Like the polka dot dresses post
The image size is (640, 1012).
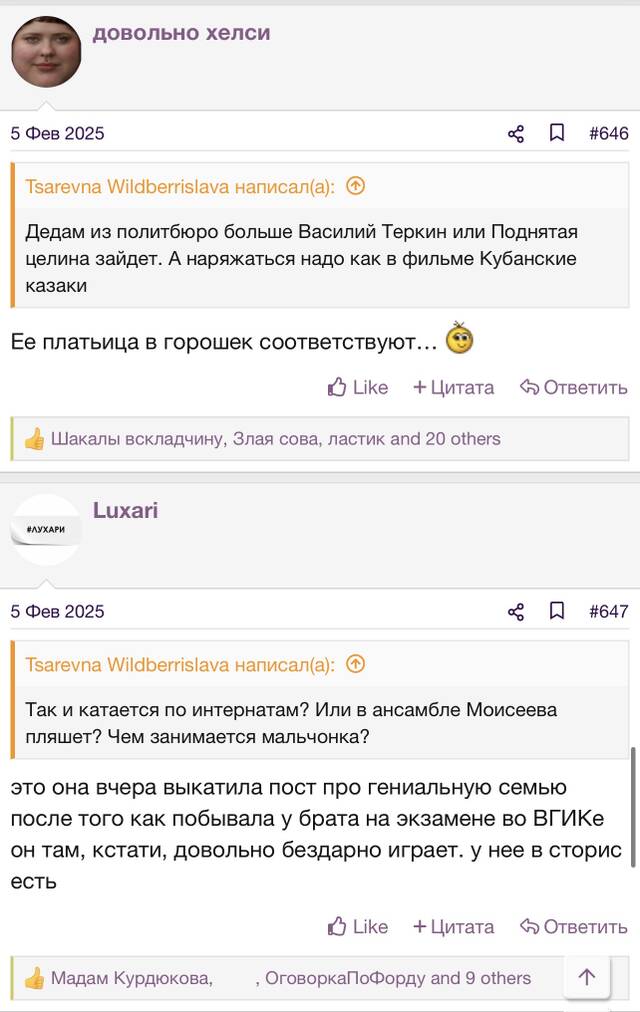(x=358, y=387)
